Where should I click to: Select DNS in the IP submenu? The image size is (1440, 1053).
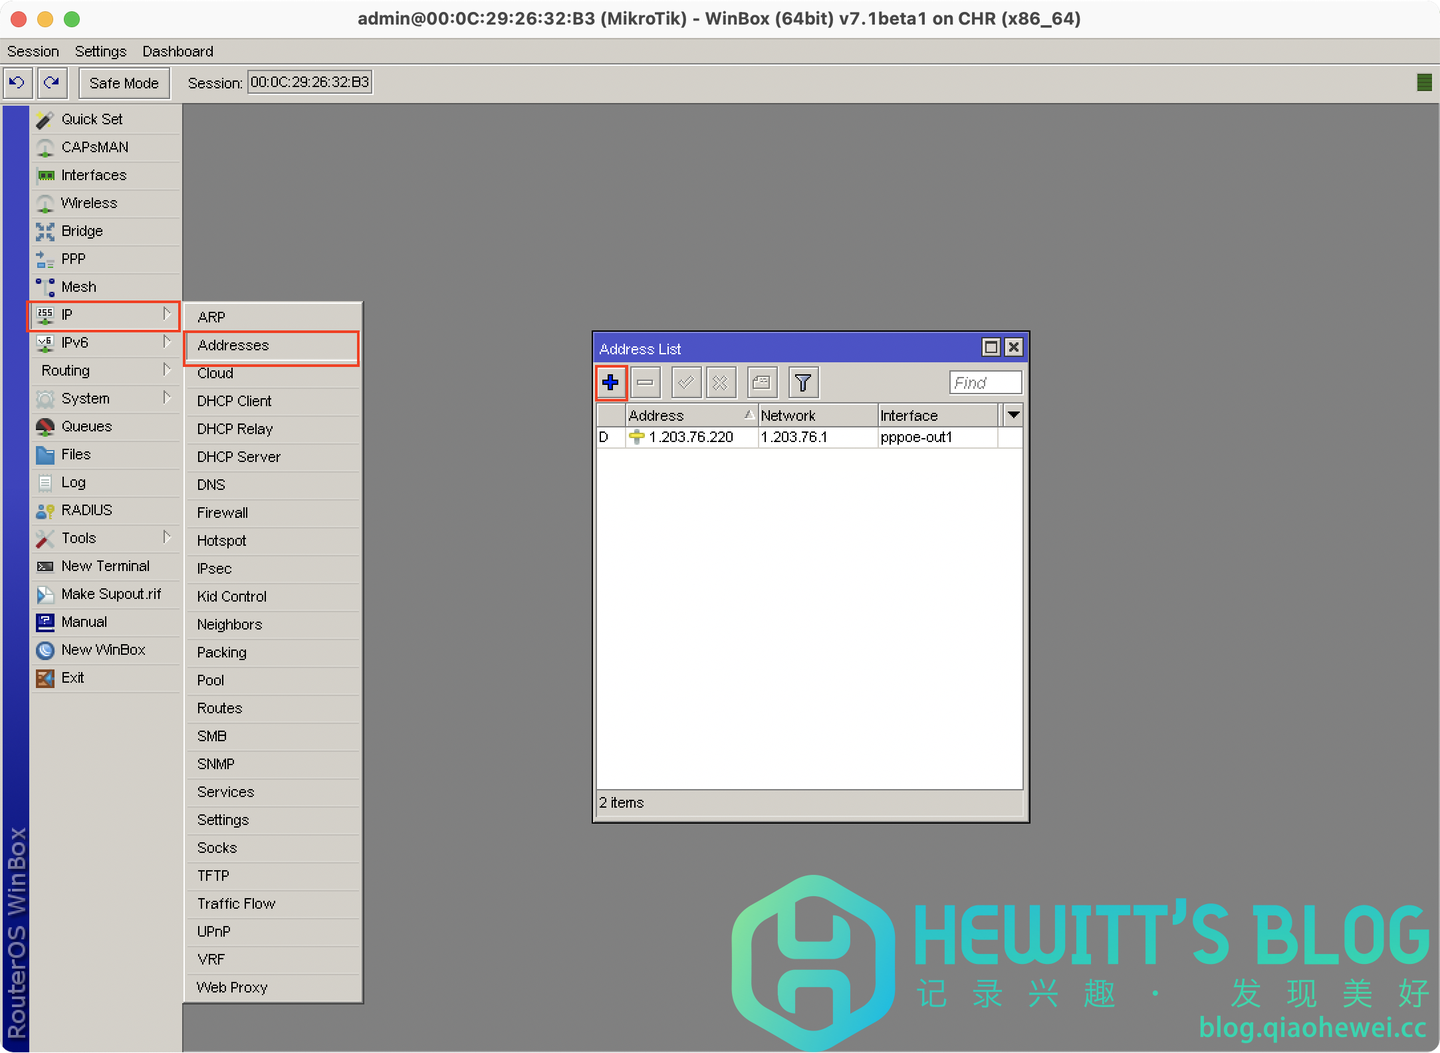[x=272, y=485]
